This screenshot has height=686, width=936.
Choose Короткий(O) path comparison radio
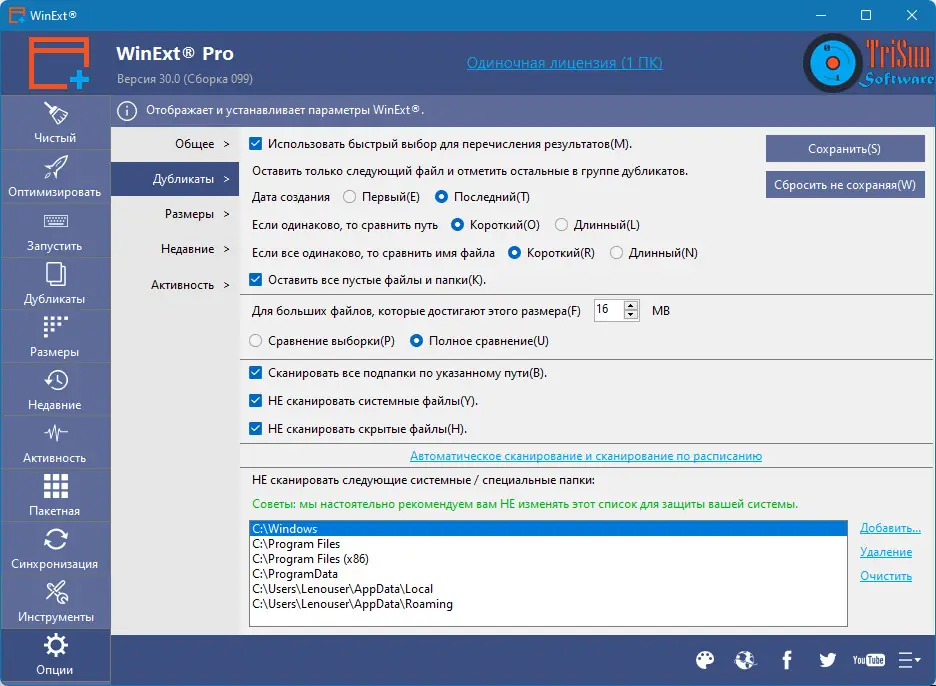457,224
